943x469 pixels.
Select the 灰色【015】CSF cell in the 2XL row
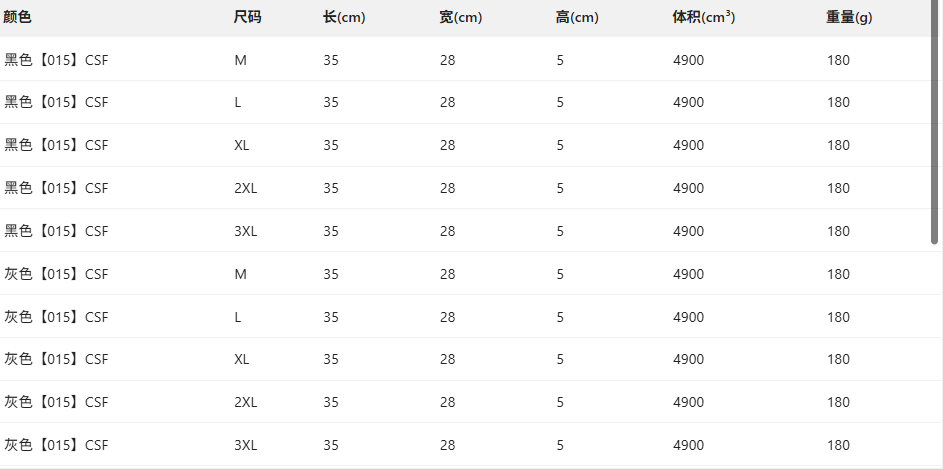[56, 402]
